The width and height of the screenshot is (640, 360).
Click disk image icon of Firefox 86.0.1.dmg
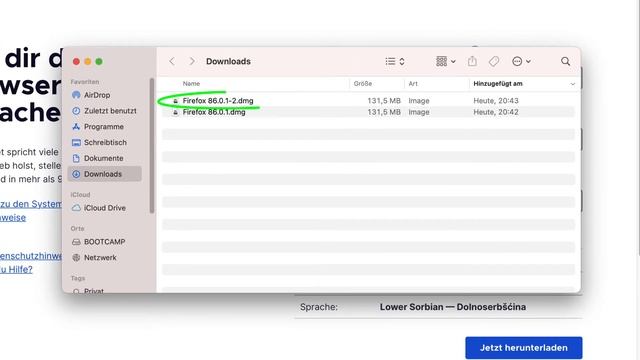click(x=176, y=112)
